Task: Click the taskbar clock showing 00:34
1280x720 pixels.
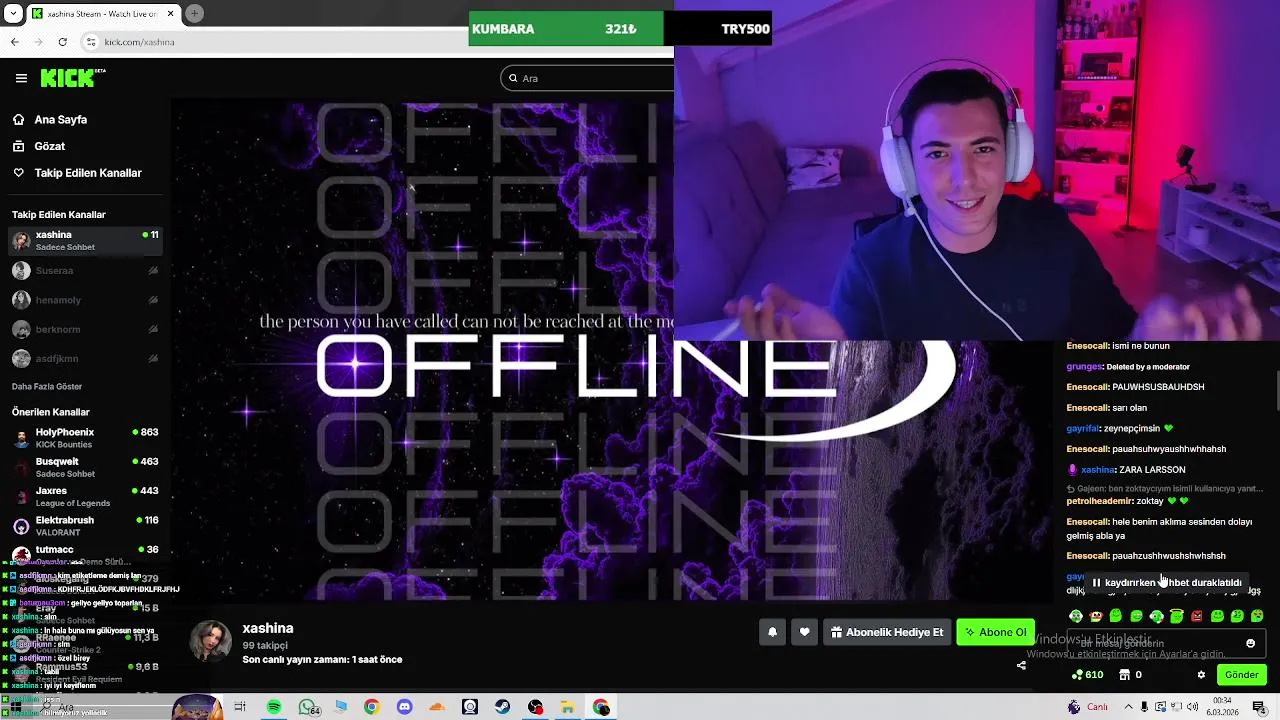Action: pyautogui.click(x=1222, y=707)
